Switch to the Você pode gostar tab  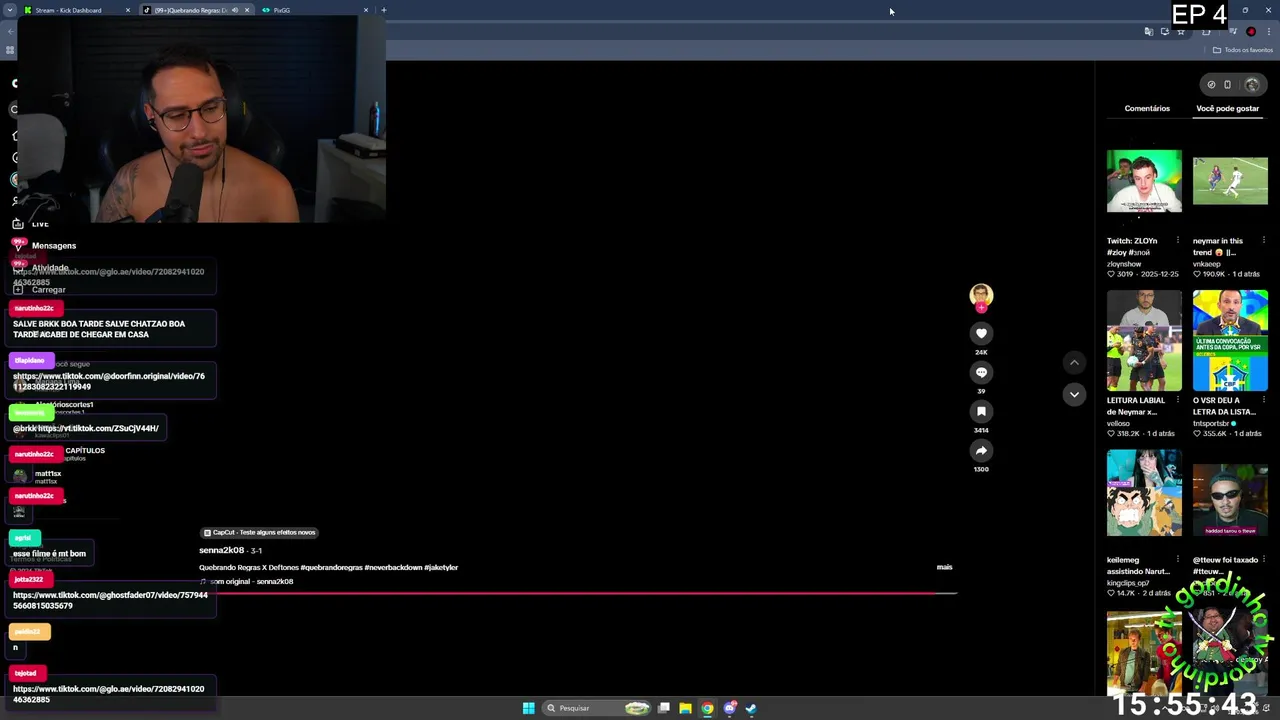pos(1227,108)
